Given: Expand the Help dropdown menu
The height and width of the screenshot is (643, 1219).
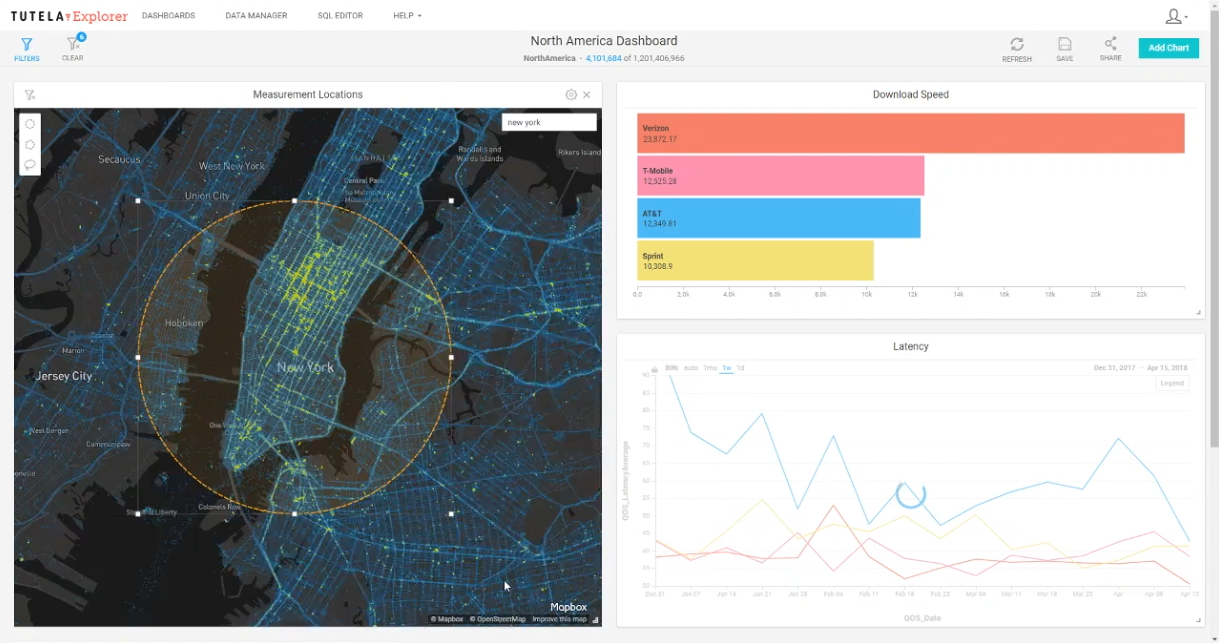Looking at the screenshot, I should tap(407, 16).
